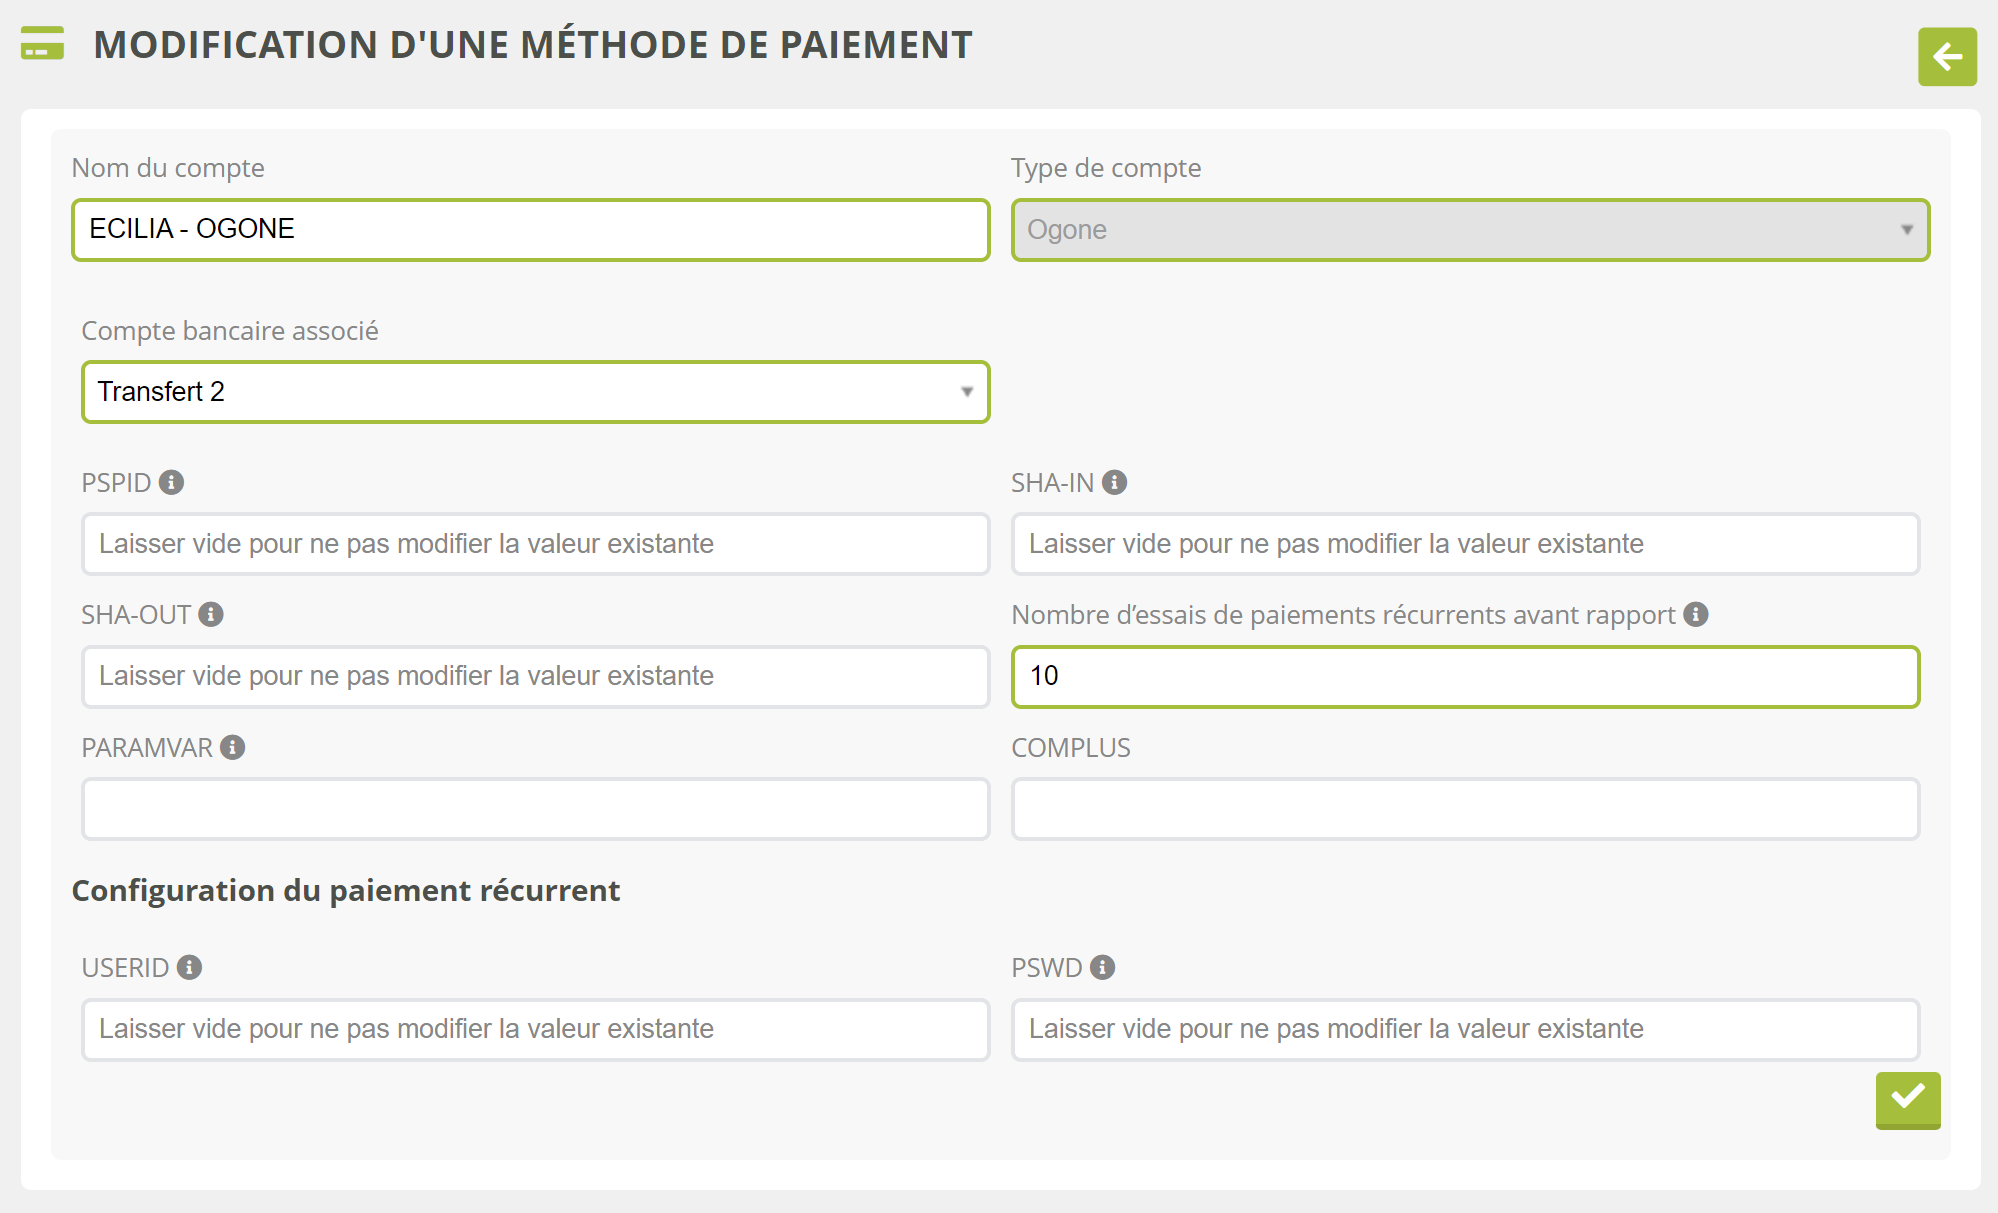
Task: Click the PSWD info icon
Action: (1102, 968)
